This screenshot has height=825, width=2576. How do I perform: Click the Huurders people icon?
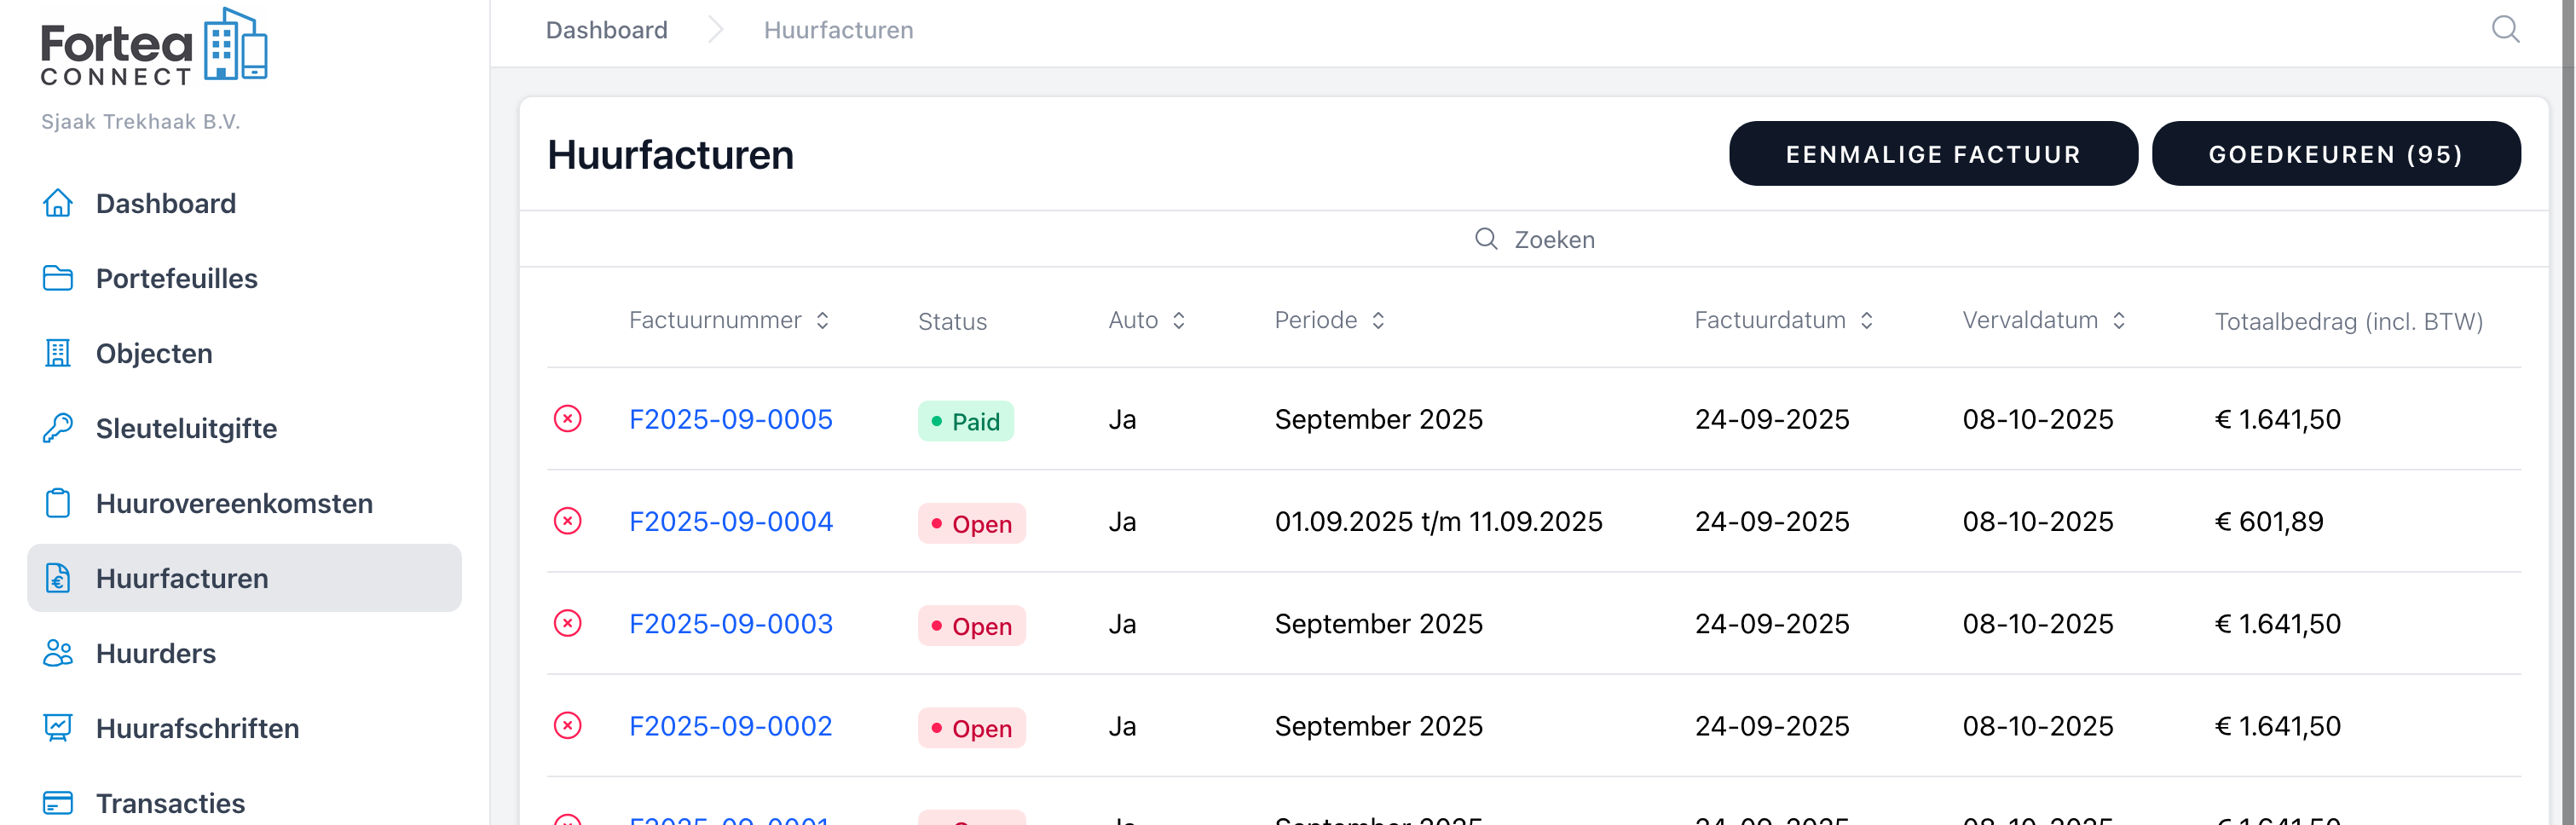(x=58, y=653)
